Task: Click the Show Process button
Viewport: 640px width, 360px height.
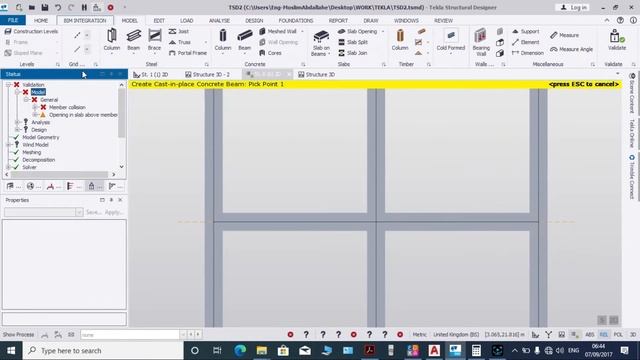Action: pyautogui.click(x=18, y=334)
